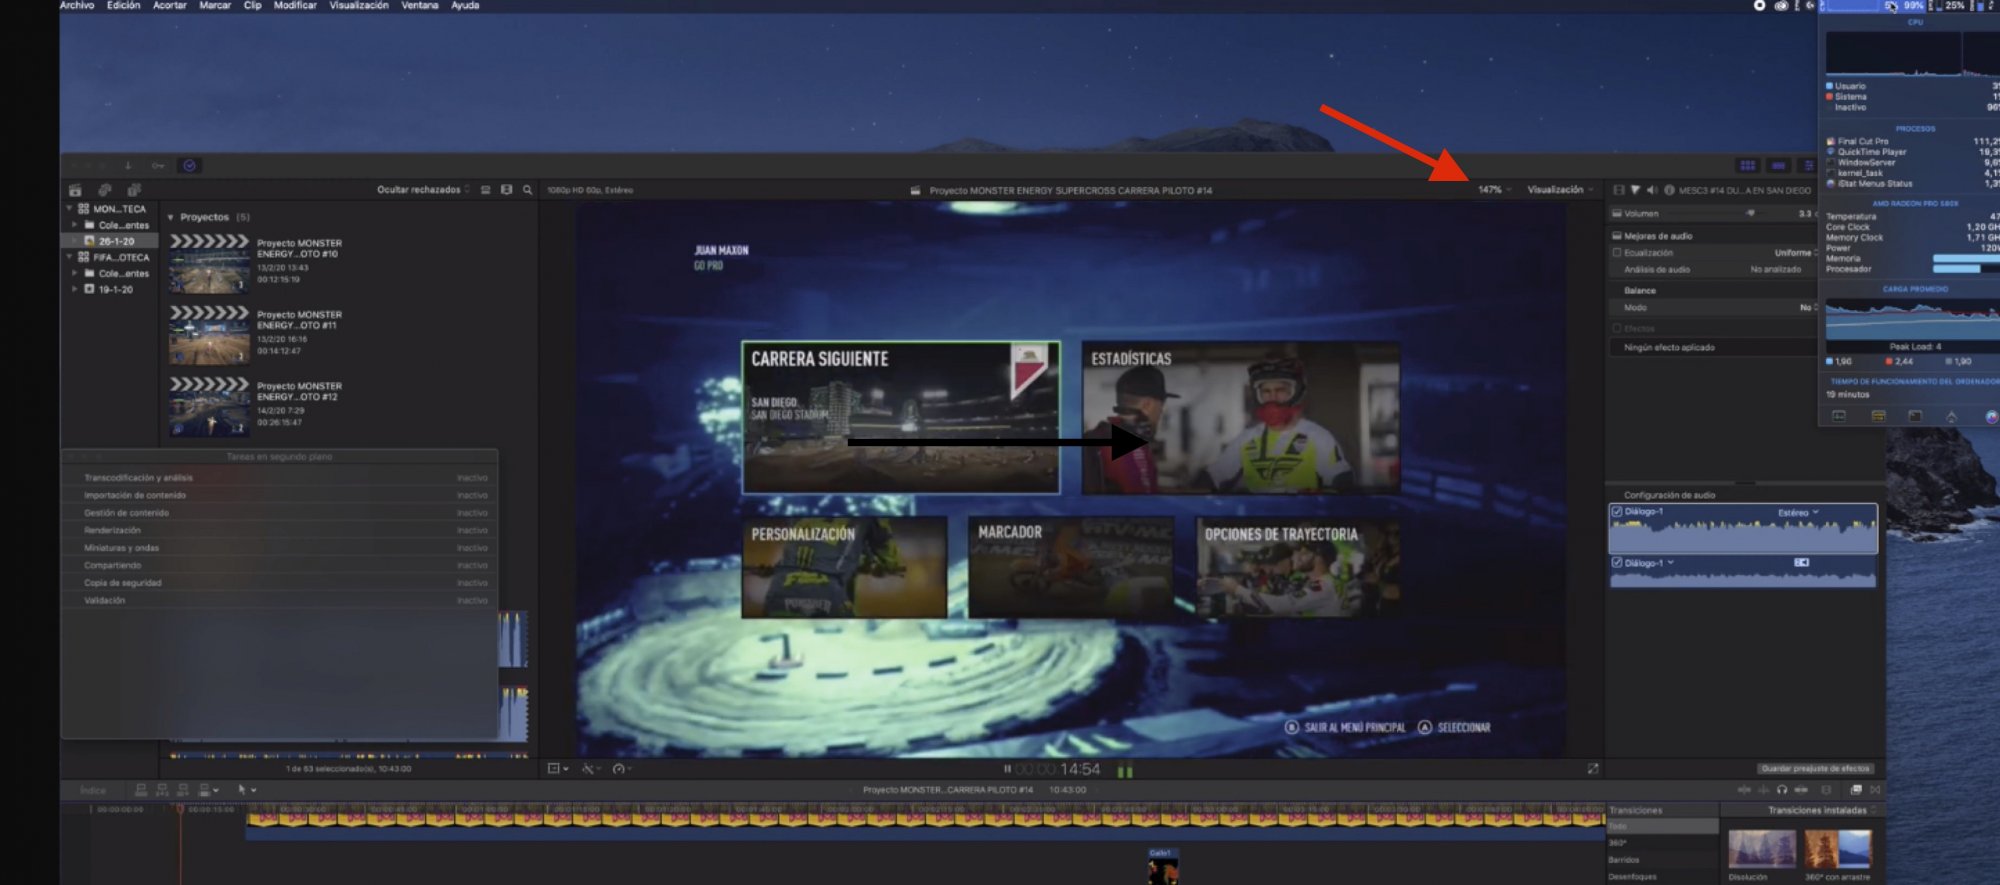2000x885 pixels.
Task: Open the retime speedometer dropdown
Action: pyautogui.click(x=622, y=768)
